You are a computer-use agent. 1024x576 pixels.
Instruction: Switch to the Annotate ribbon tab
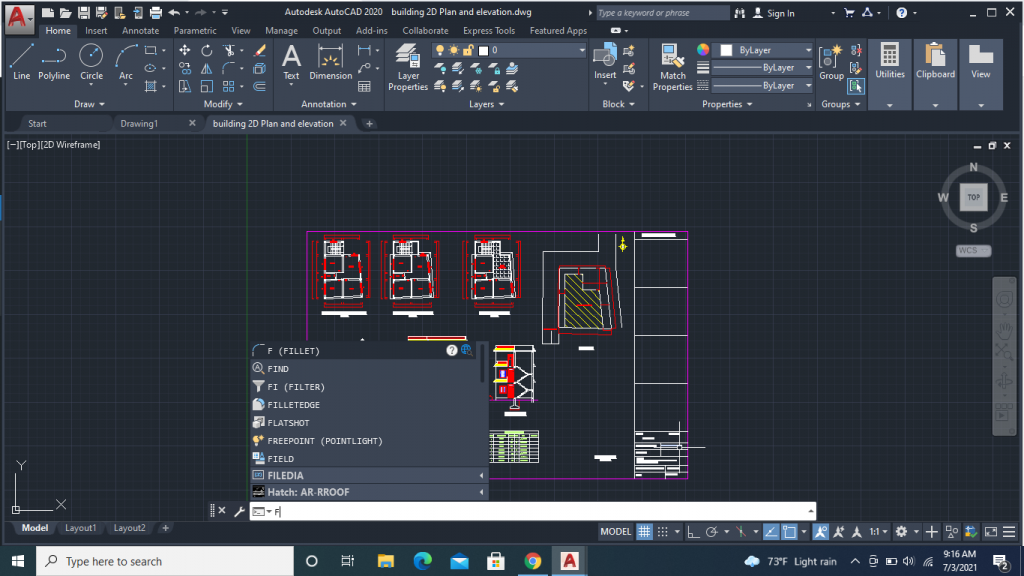(140, 31)
